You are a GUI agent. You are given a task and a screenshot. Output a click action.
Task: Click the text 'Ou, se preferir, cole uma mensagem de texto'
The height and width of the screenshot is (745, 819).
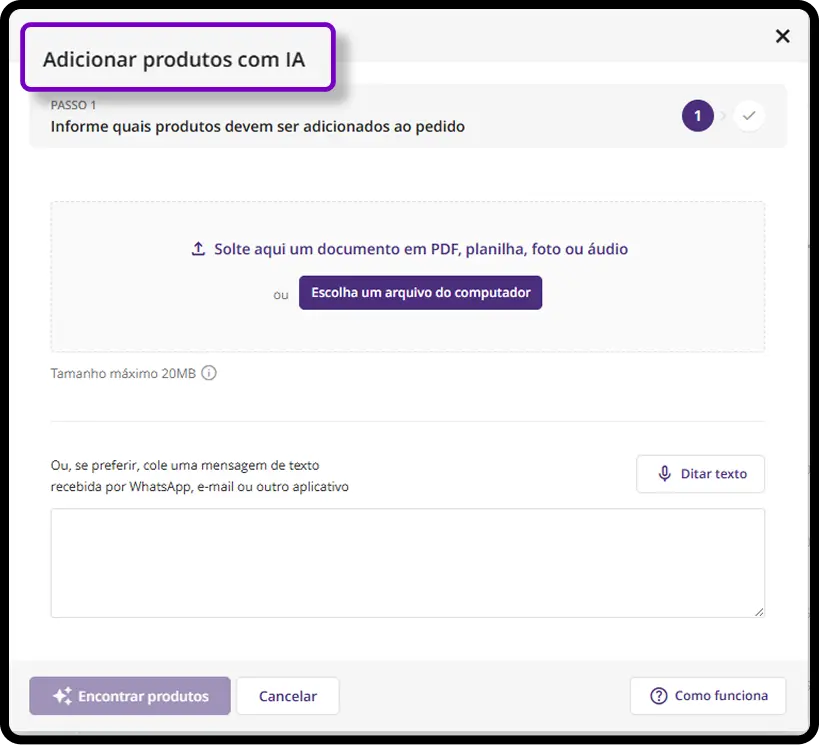point(185,465)
